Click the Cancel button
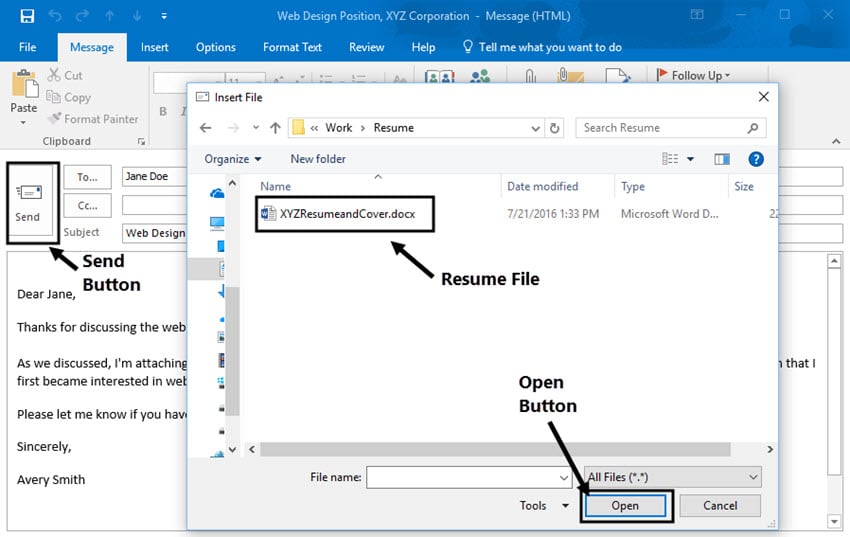 720,506
